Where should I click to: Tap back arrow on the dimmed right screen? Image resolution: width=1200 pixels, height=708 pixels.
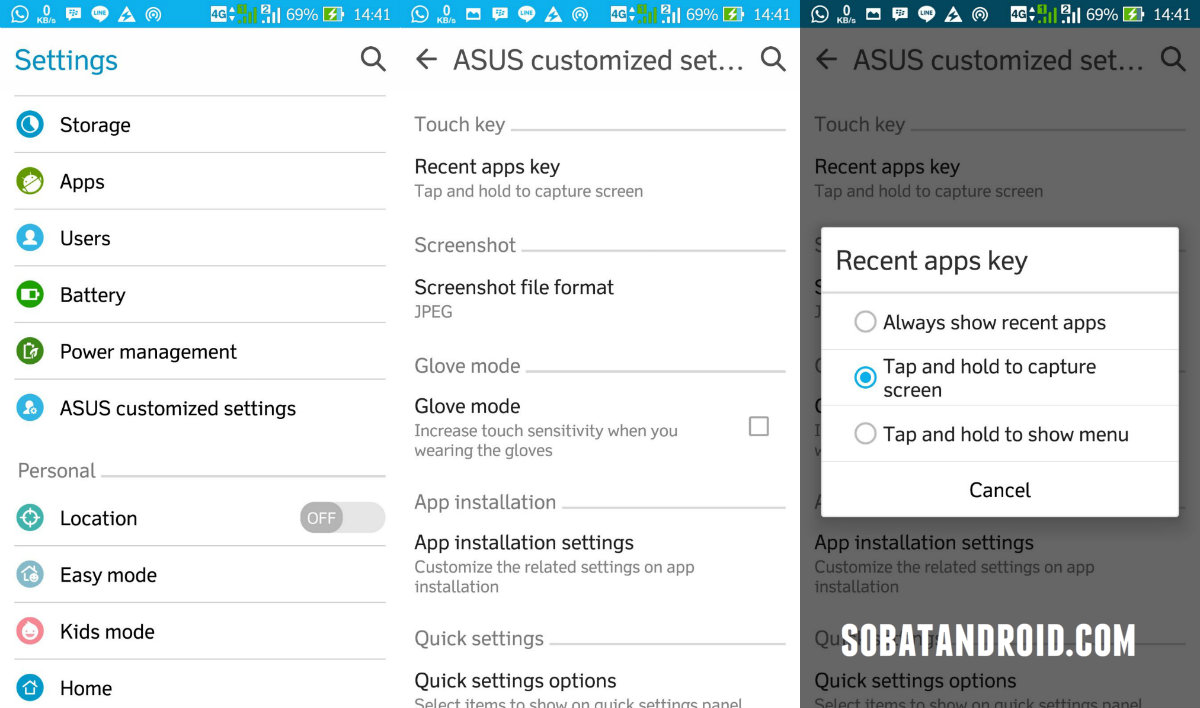pyautogui.click(x=826, y=60)
